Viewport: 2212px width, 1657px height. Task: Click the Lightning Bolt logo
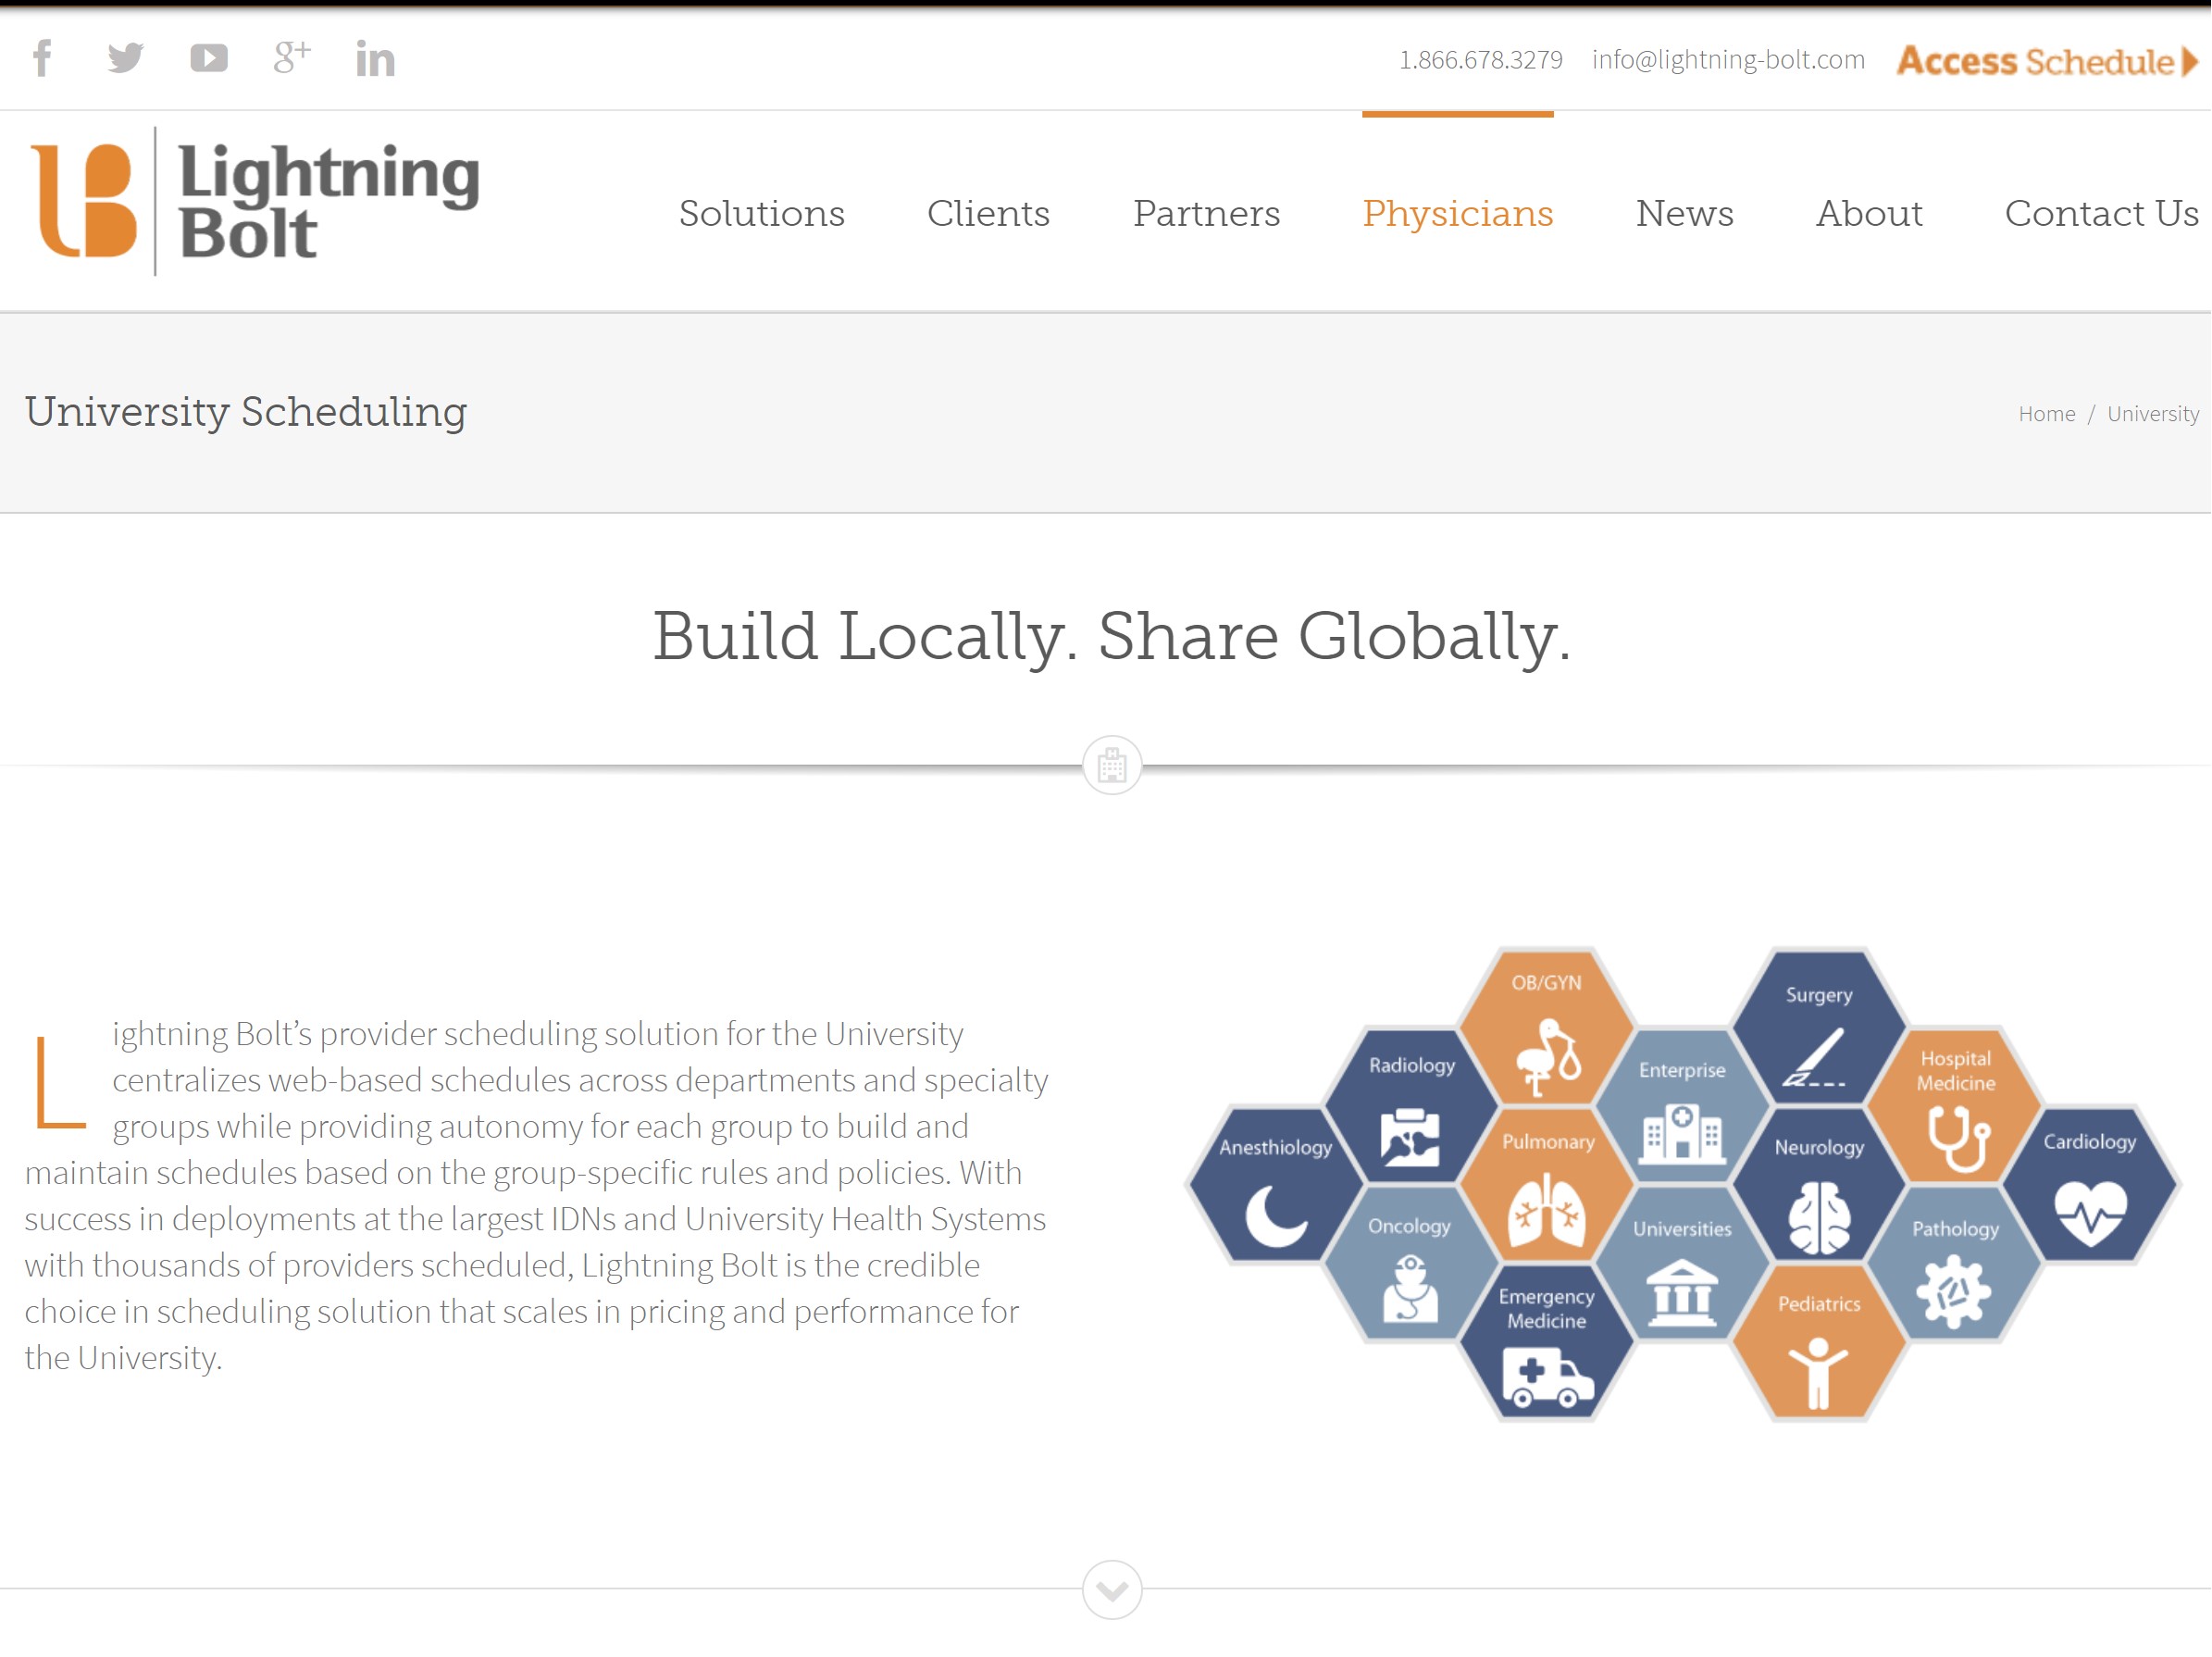click(x=255, y=201)
